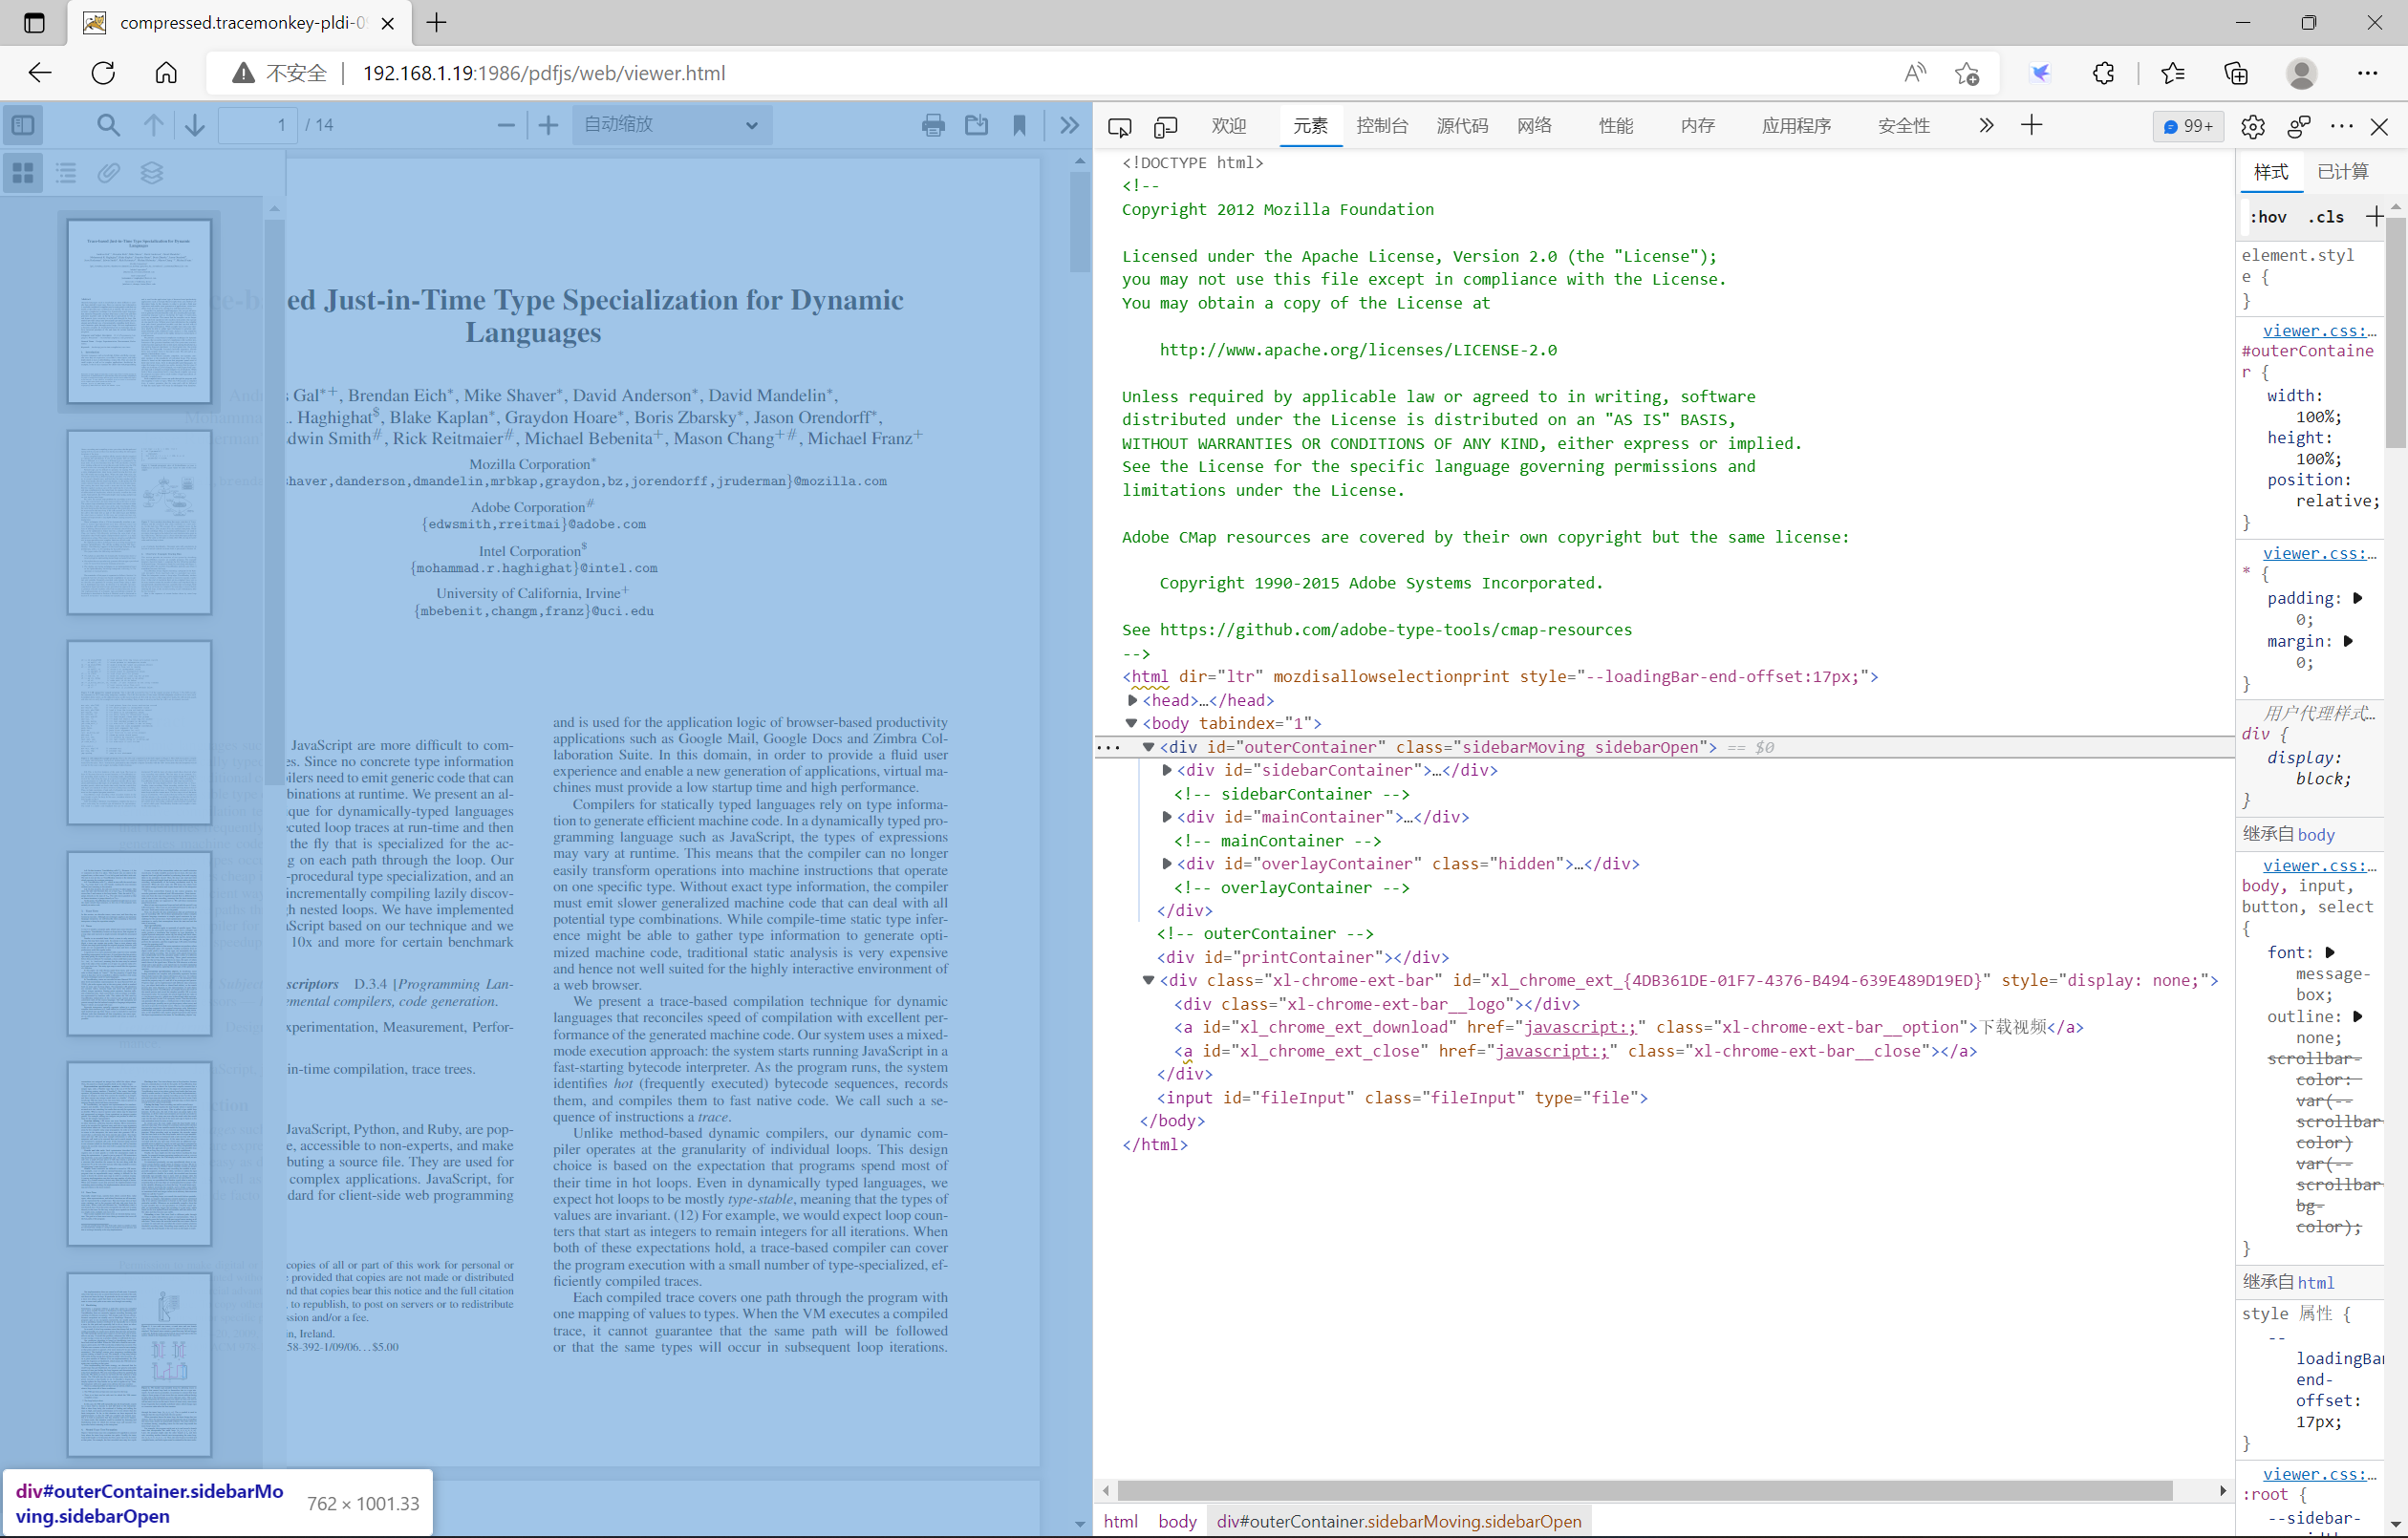
Task: Switch to the 内存 tab
Action: point(1697,126)
